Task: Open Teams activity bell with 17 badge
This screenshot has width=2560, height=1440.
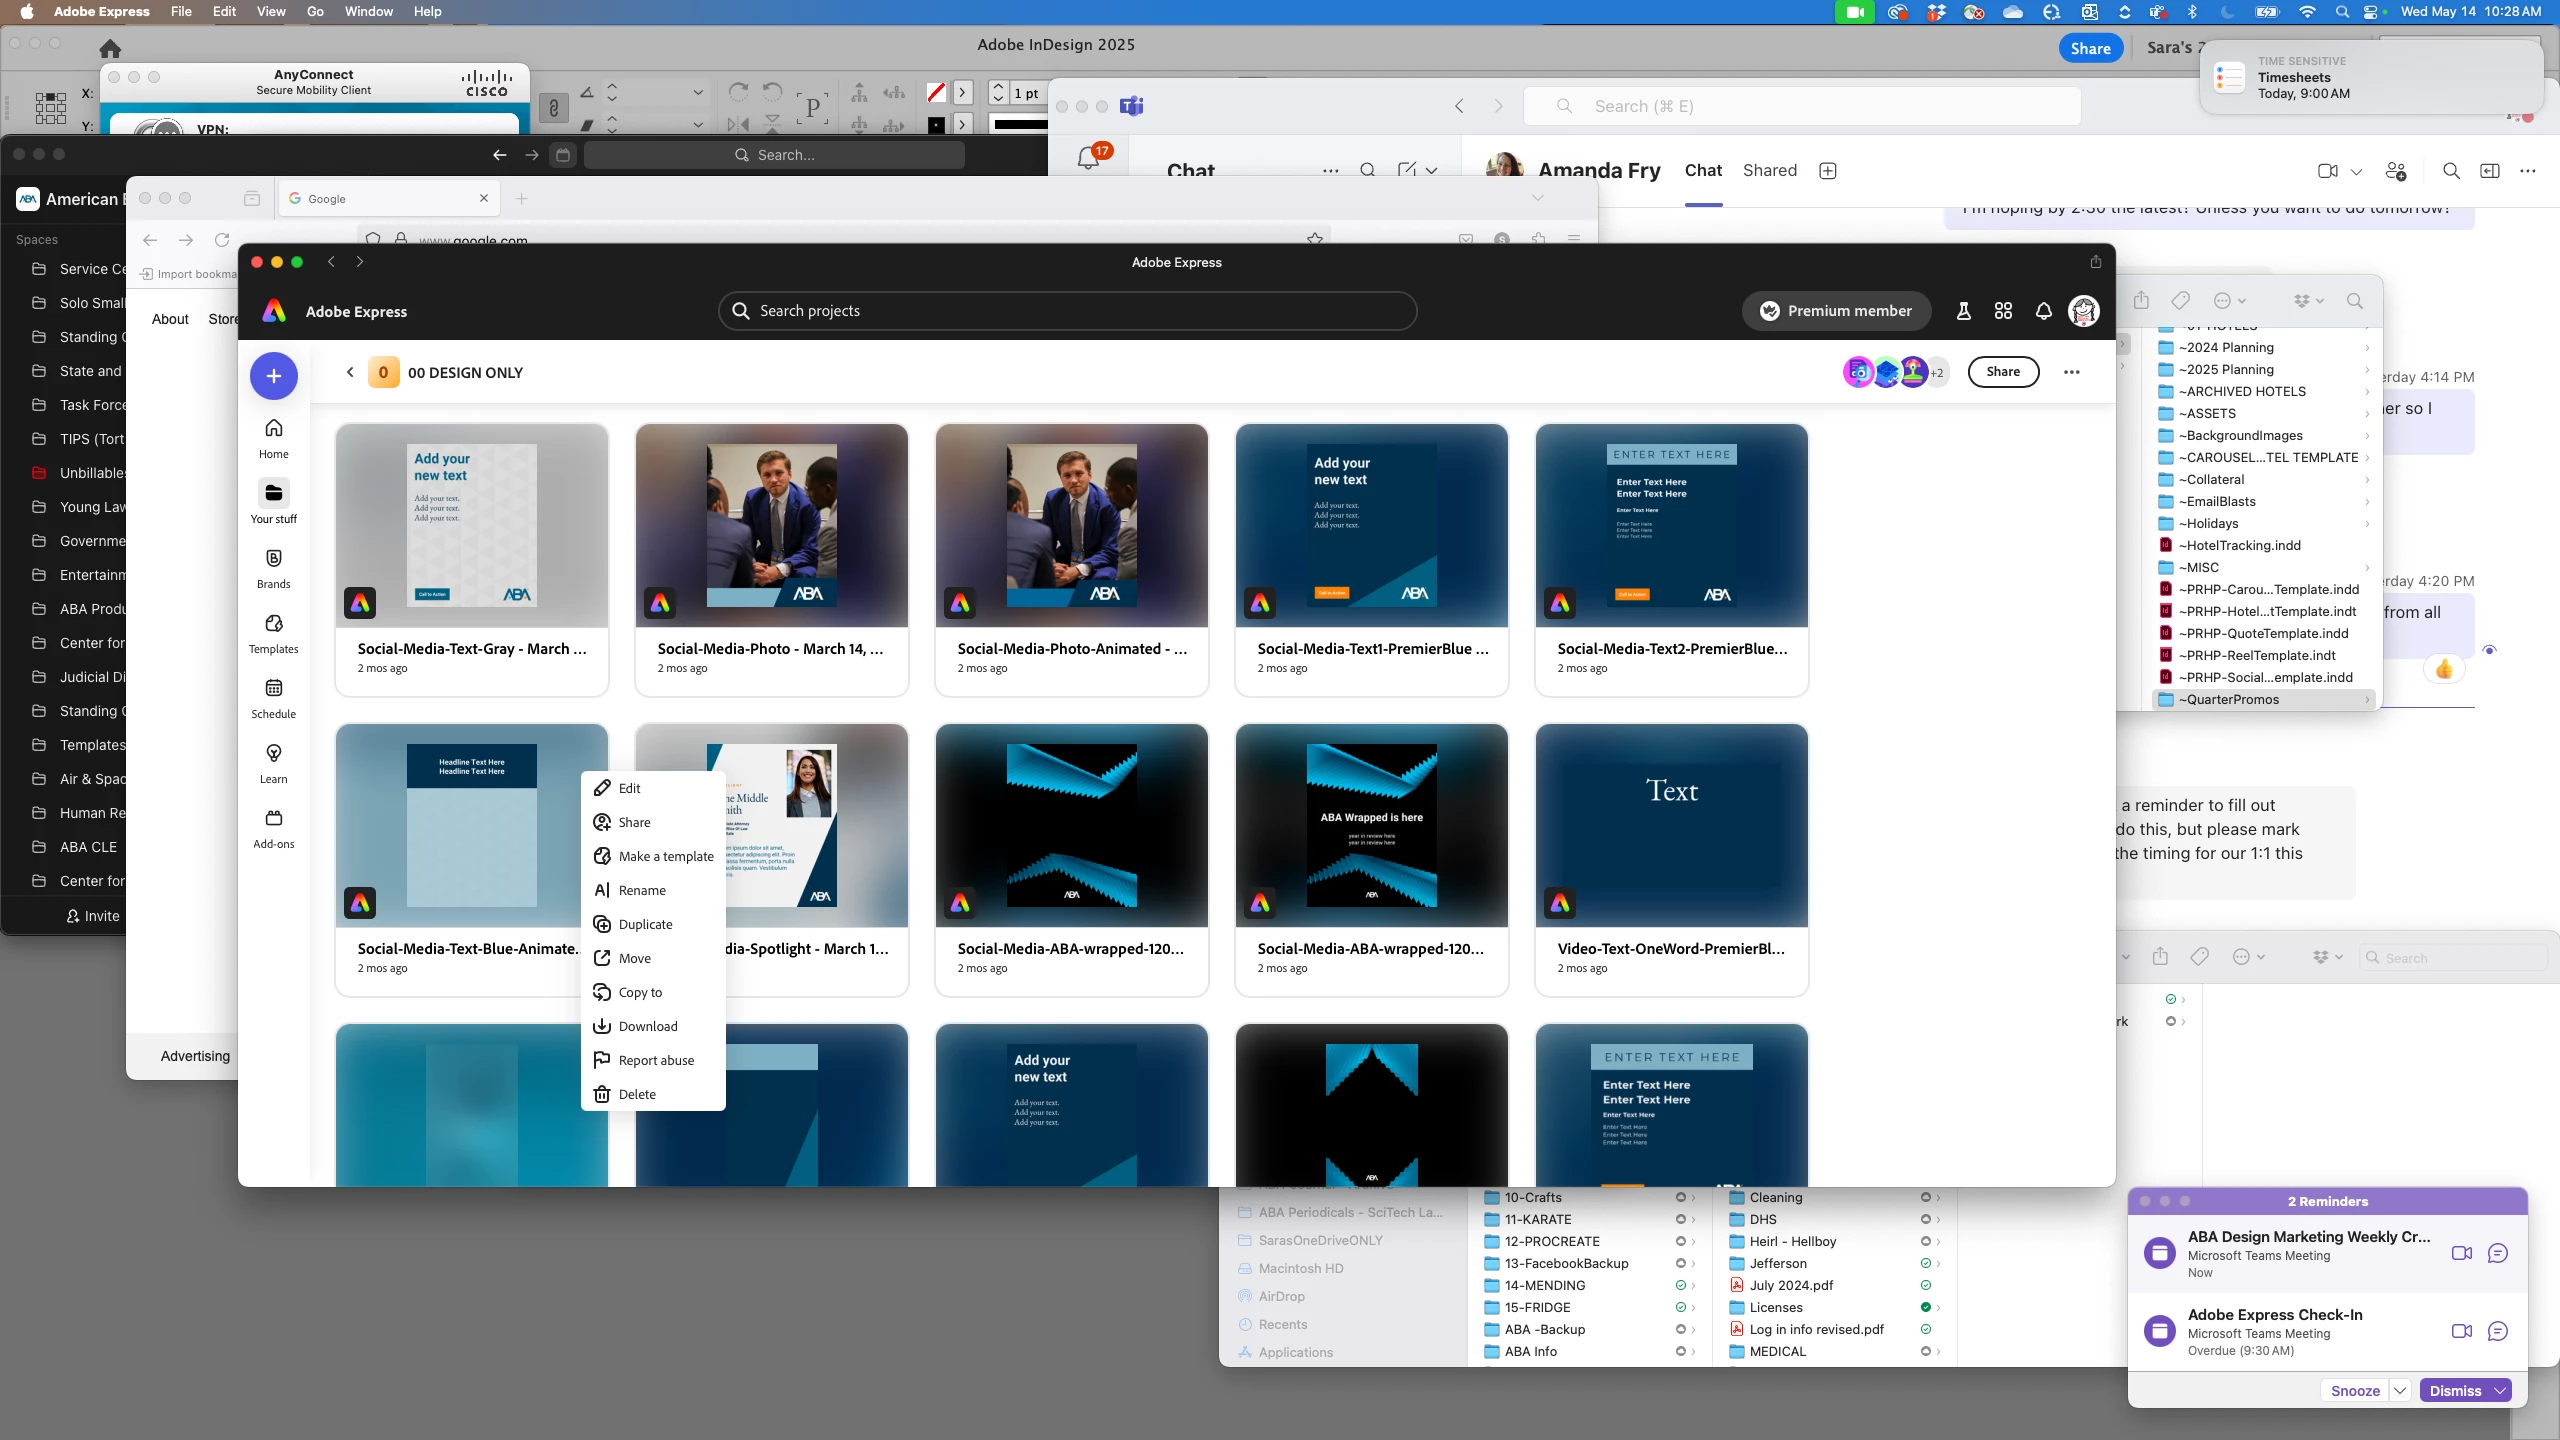Action: tap(1089, 158)
